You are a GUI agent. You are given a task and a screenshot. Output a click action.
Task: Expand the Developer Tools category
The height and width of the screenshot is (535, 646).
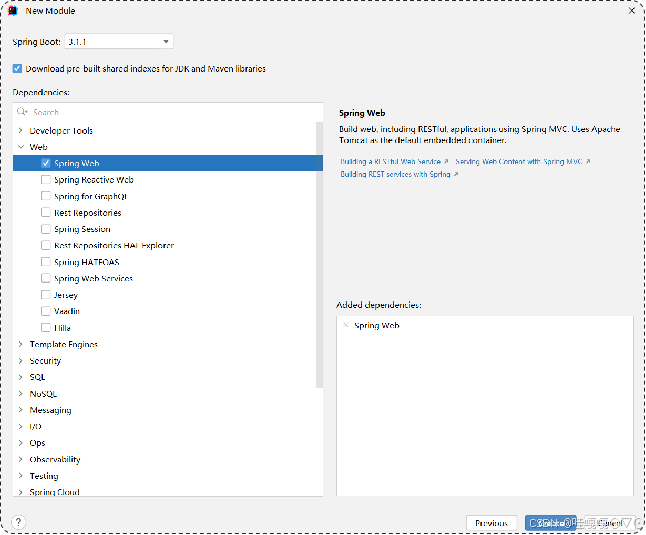click(x=20, y=131)
